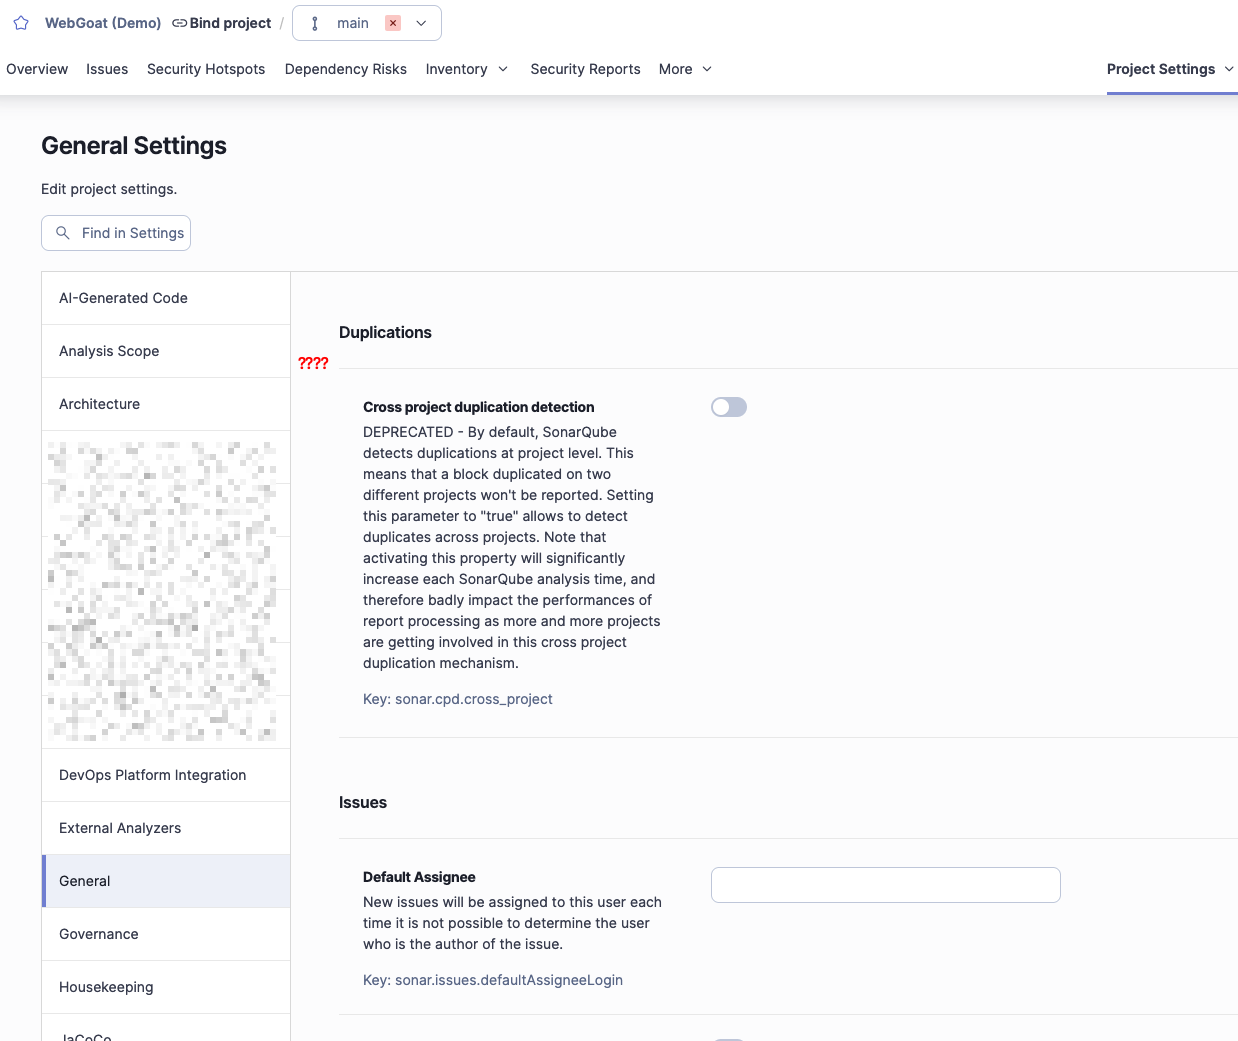Switch to the Issues tab
The image size is (1238, 1041).
tap(107, 69)
